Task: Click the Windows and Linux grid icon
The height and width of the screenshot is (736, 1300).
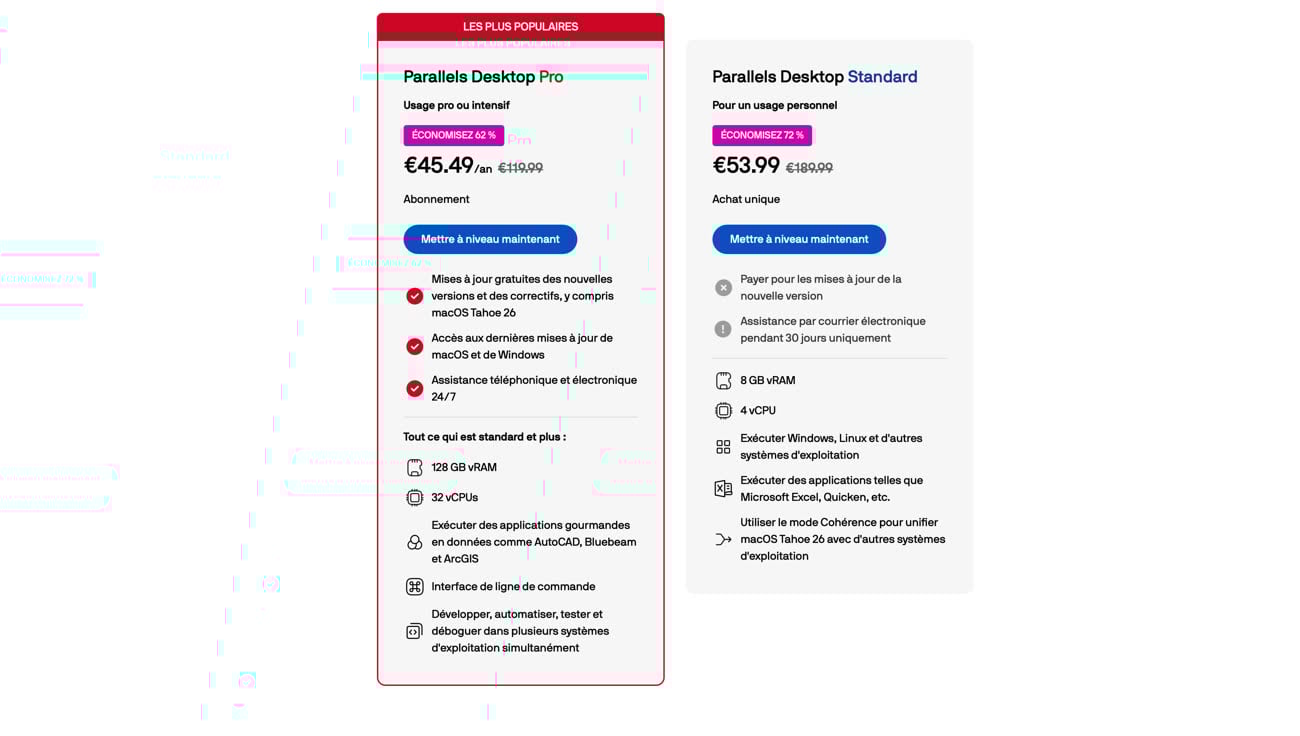Action: (x=723, y=447)
